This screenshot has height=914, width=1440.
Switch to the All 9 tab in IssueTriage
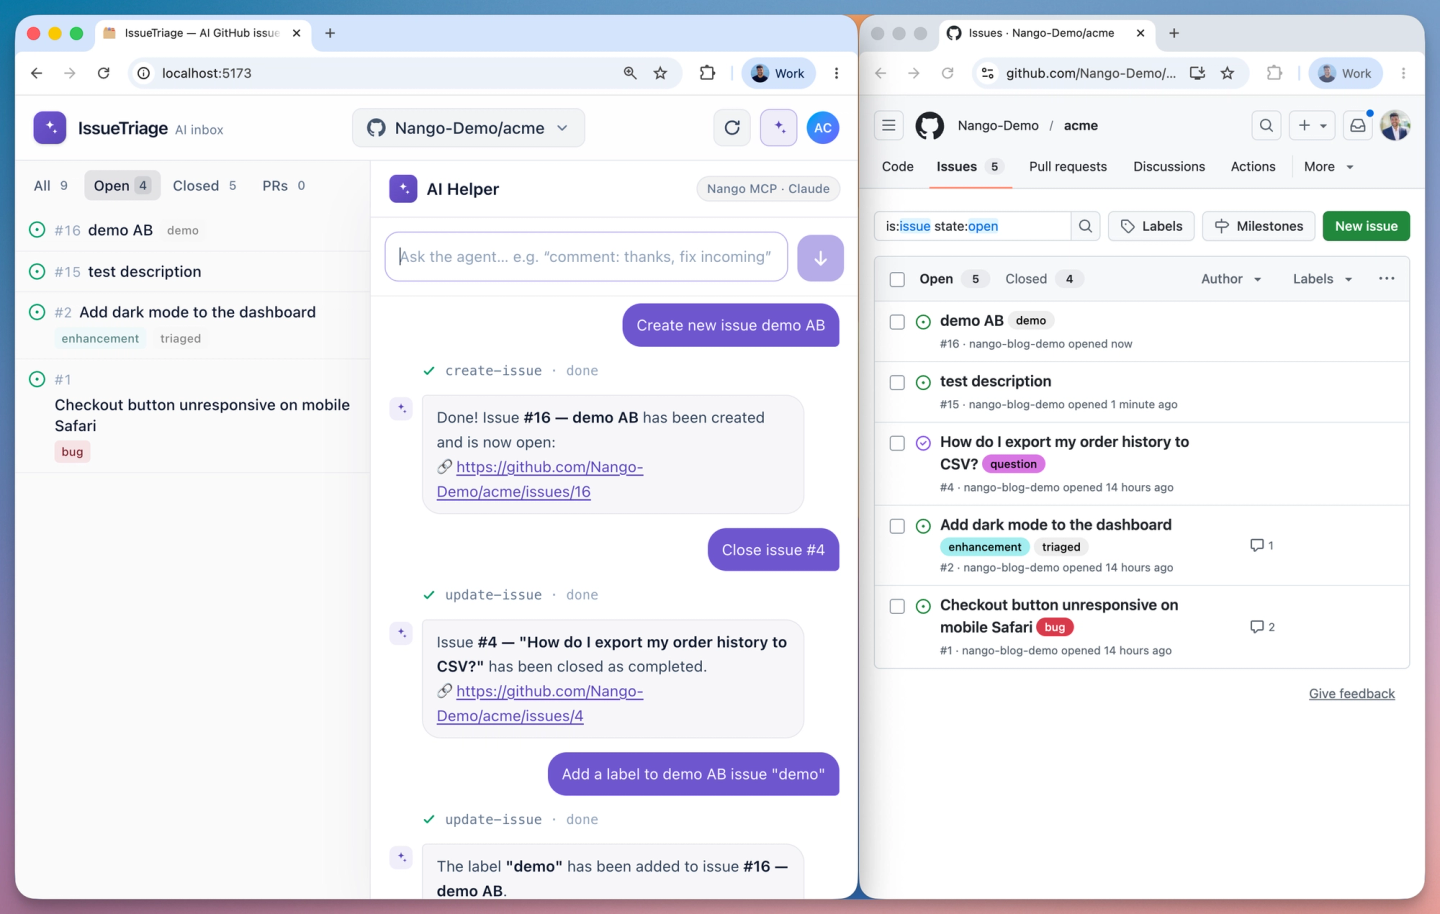point(51,186)
